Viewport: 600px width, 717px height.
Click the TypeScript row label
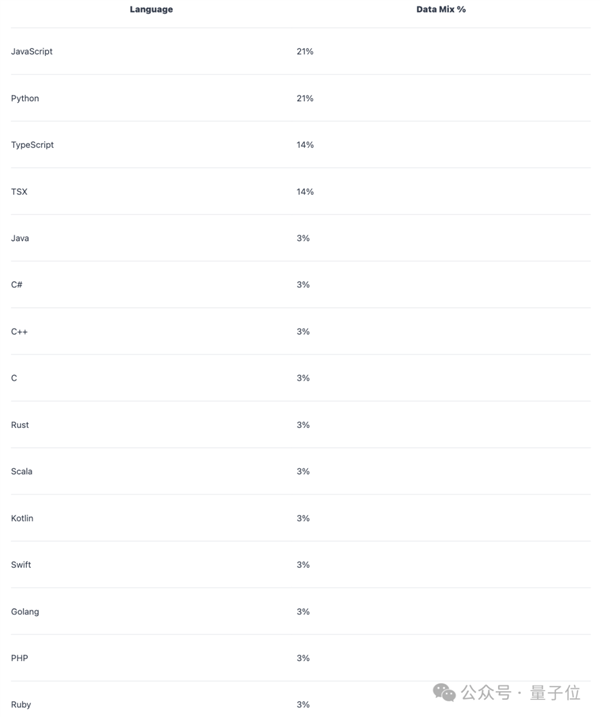(33, 145)
